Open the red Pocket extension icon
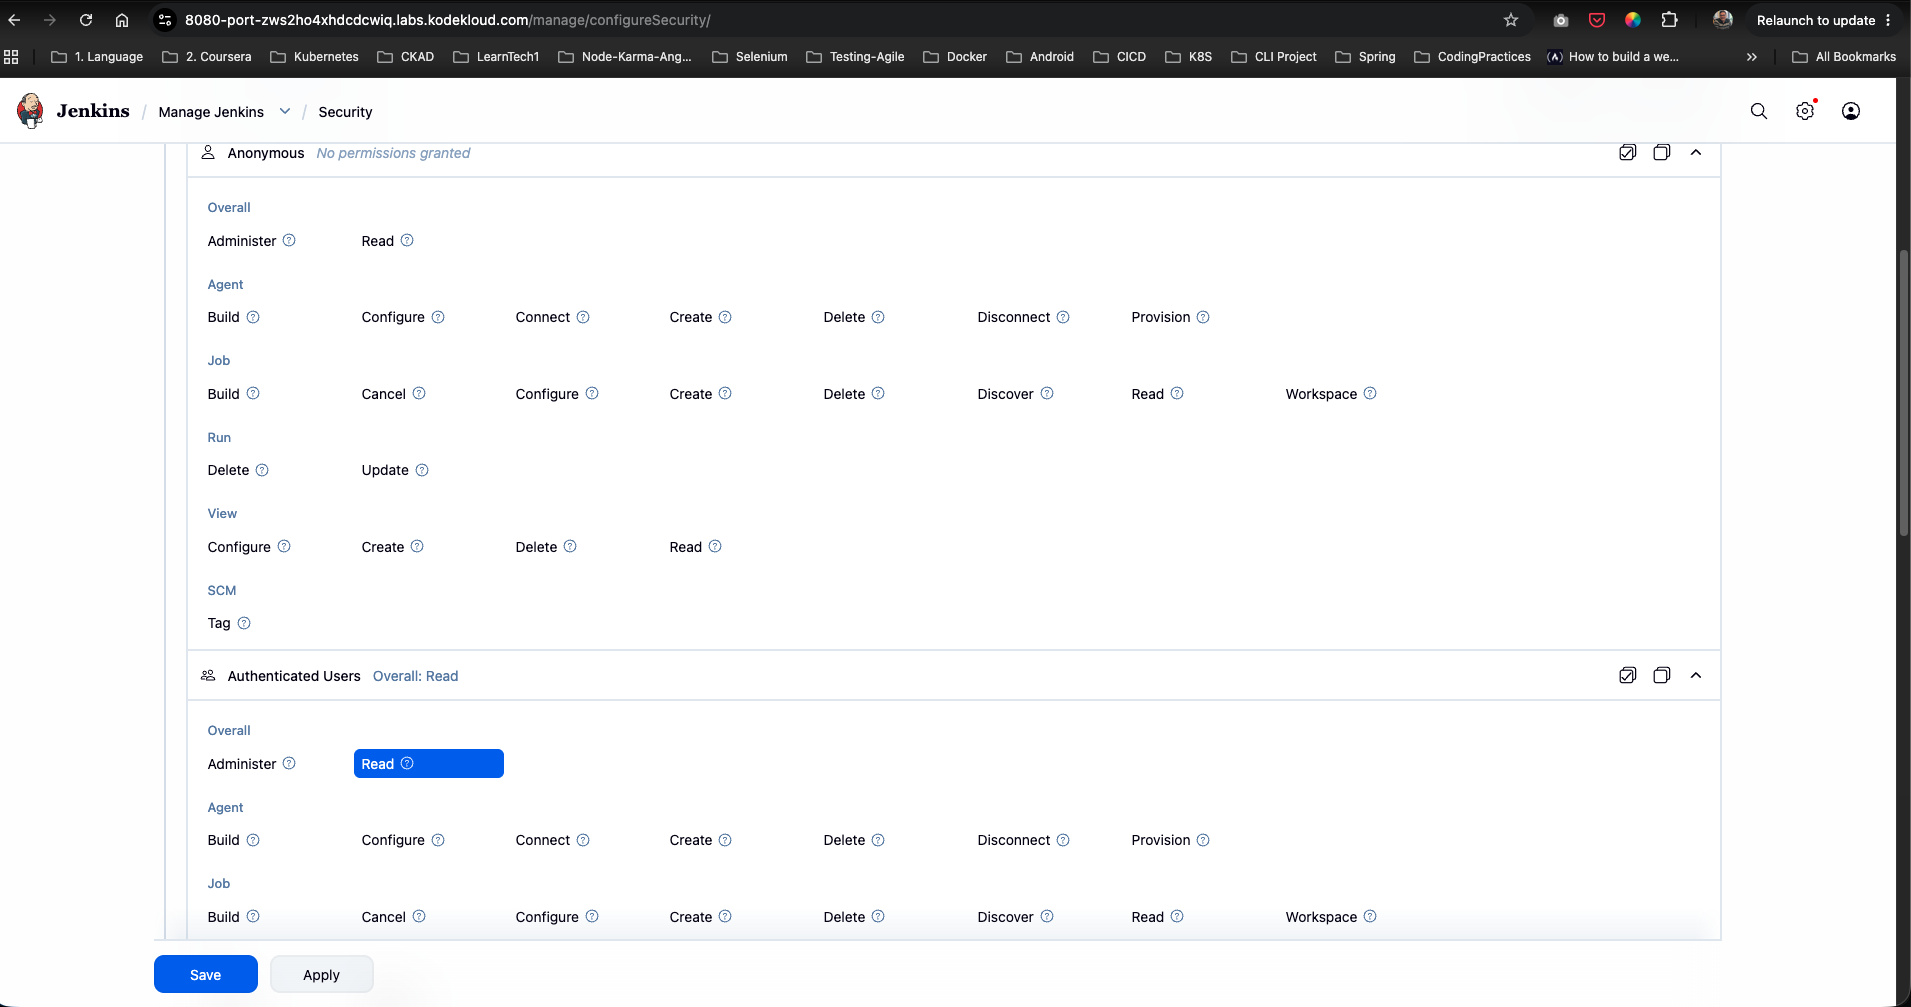Screen dimensions: 1911x1007 [1597, 20]
